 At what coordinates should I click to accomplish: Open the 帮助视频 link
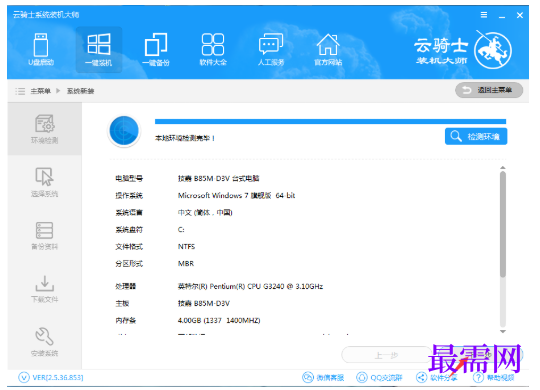click(x=494, y=378)
